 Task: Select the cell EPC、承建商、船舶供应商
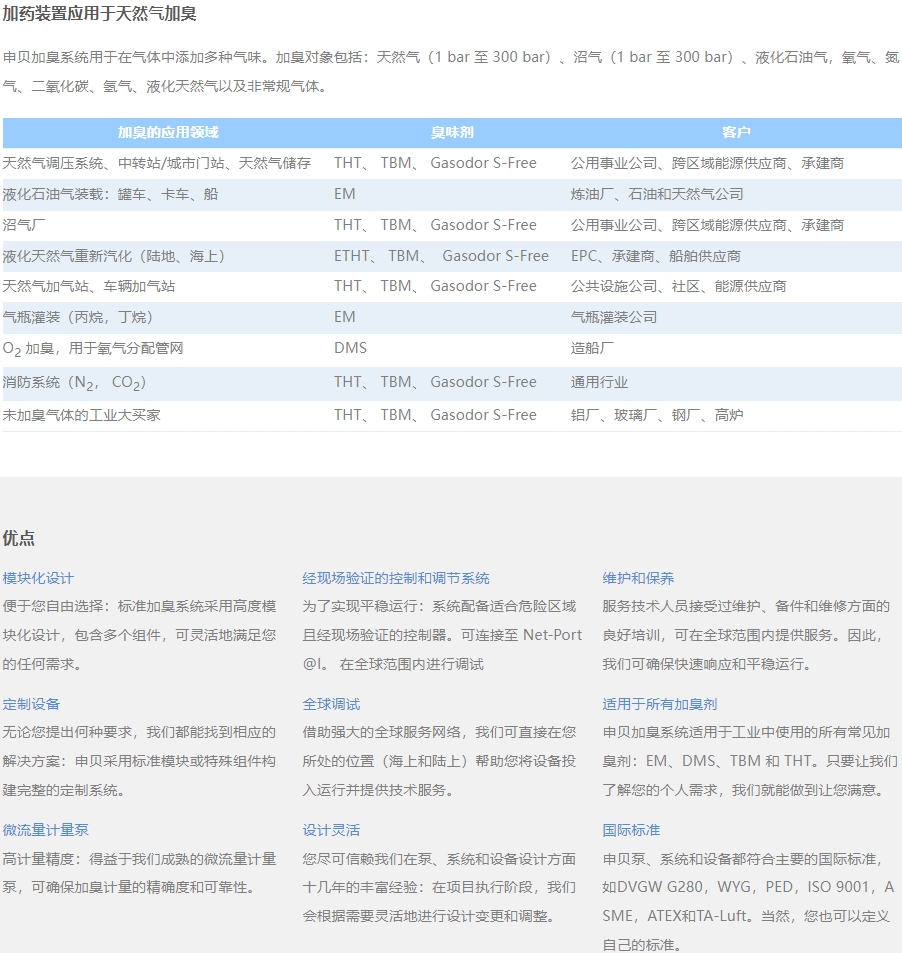(x=656, y=256)
